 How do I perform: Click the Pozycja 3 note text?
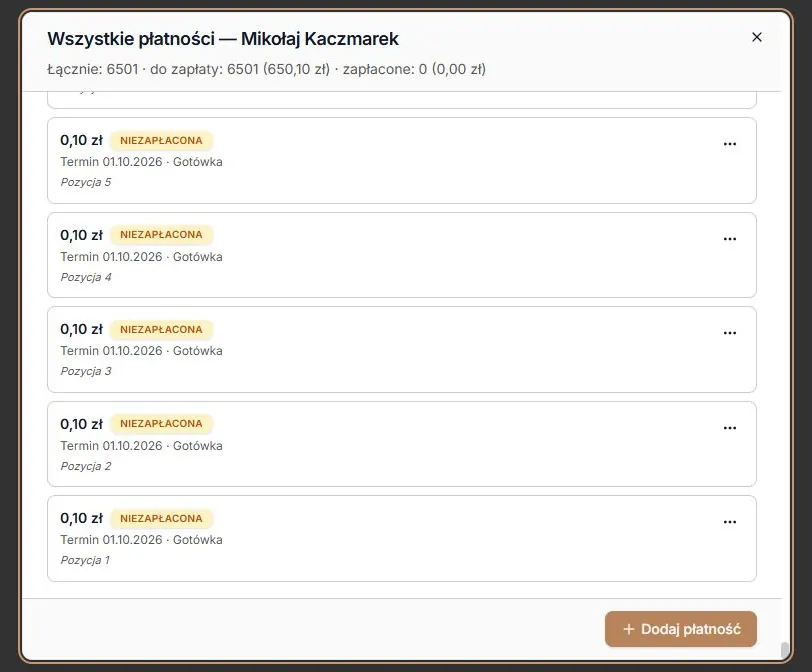point(85,371)
